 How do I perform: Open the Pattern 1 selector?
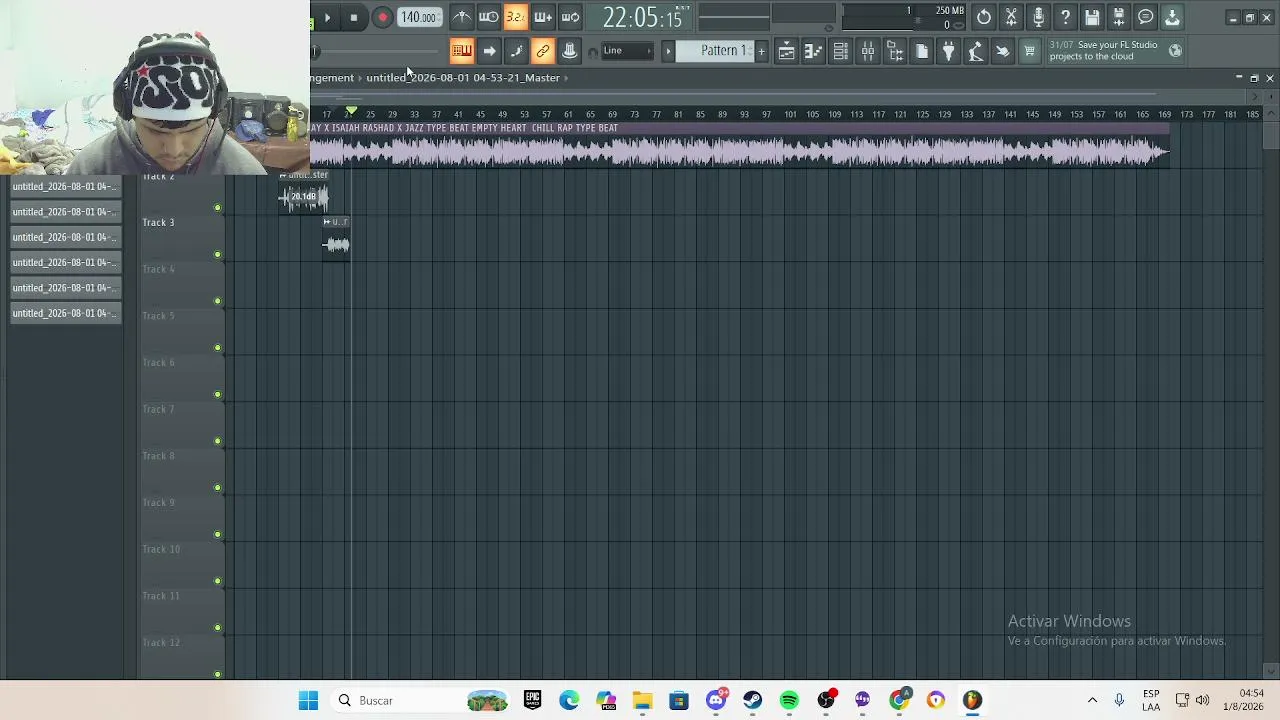(x=716, y=51)
